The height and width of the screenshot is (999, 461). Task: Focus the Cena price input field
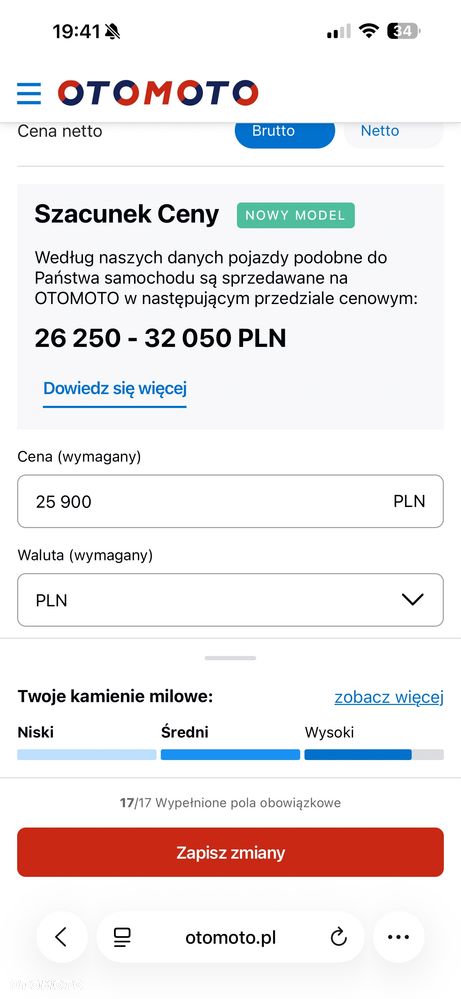click(x=230, y=501)
